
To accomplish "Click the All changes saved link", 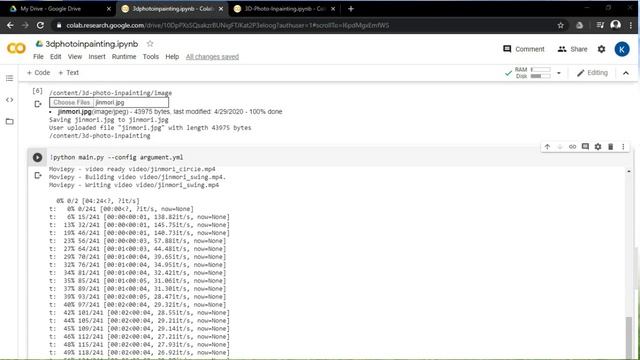I will (212, 57).
